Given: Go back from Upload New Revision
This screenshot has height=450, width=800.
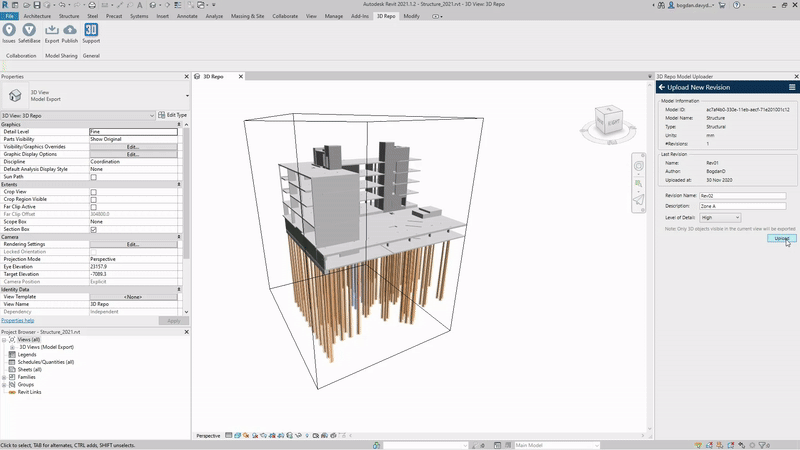Looking at the screenshot, I should click(x=662, y=87).
